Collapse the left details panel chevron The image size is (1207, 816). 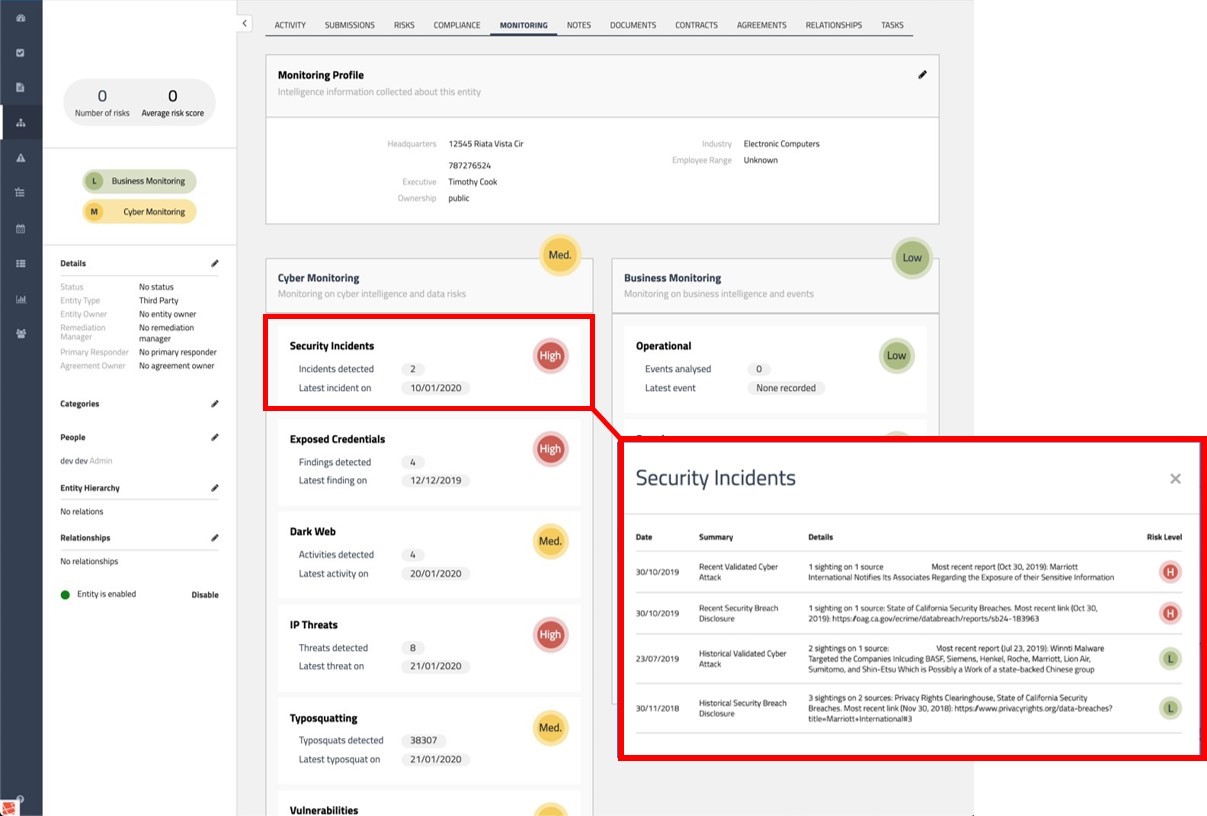pyautogui.click(x=244, y=23)
